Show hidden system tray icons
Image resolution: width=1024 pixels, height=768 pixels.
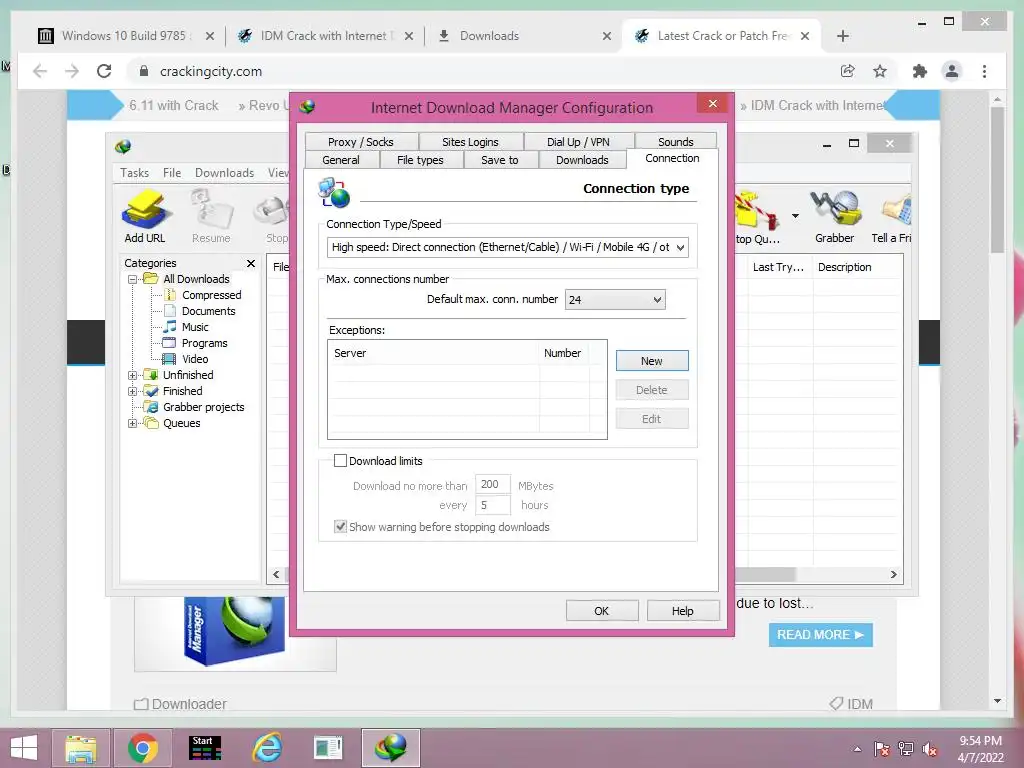(x=857, y=749)
